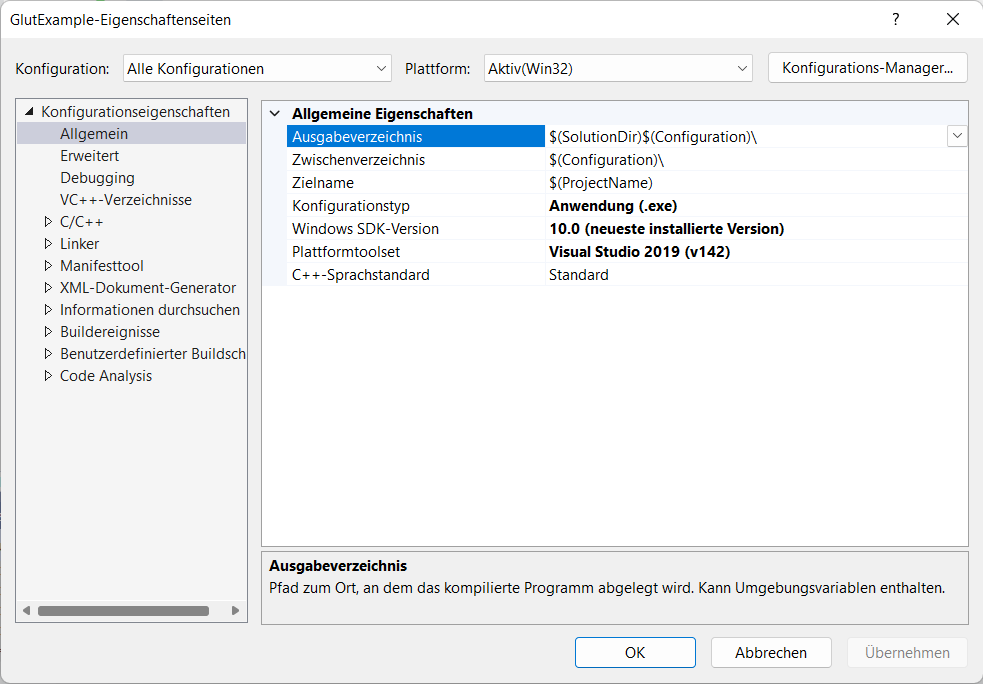
Task: Click the $(ProjectName) value
Action: (x=601, y=182)
